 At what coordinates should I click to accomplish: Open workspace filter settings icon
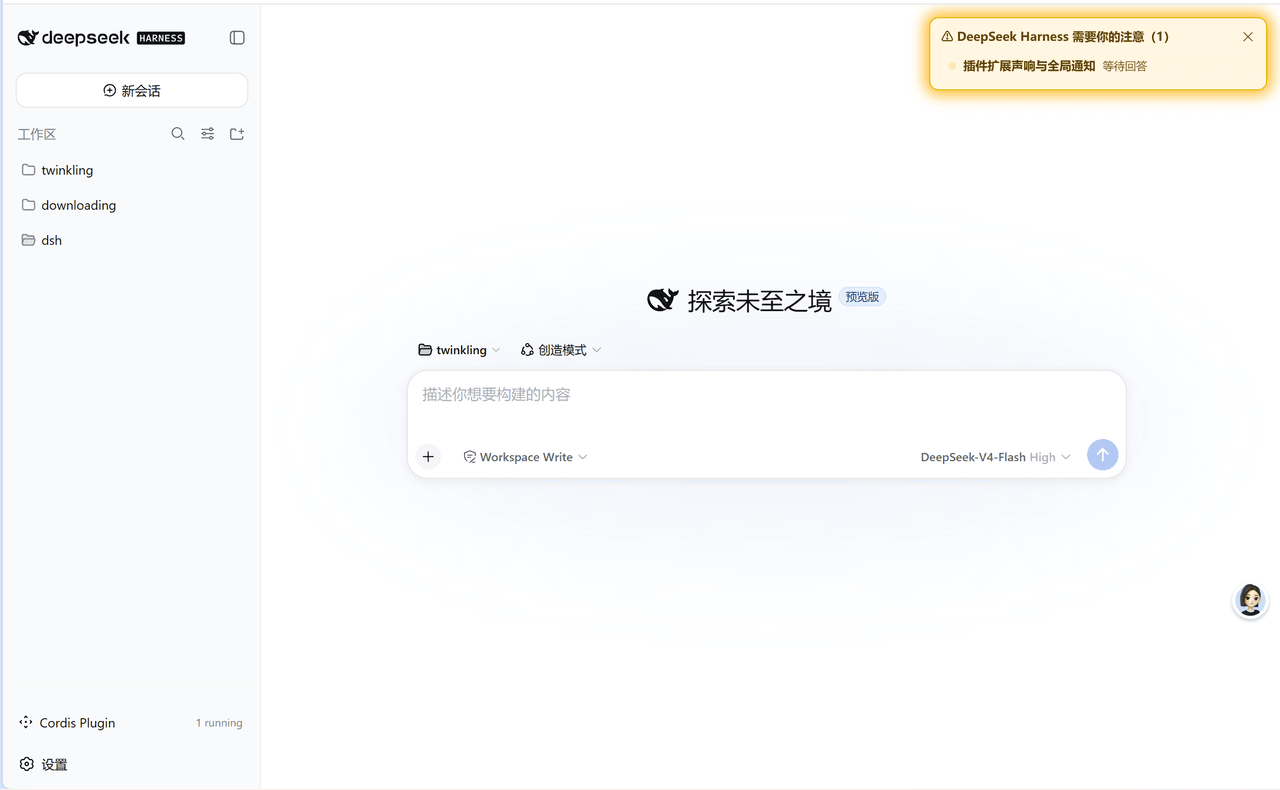coord(208,134)
